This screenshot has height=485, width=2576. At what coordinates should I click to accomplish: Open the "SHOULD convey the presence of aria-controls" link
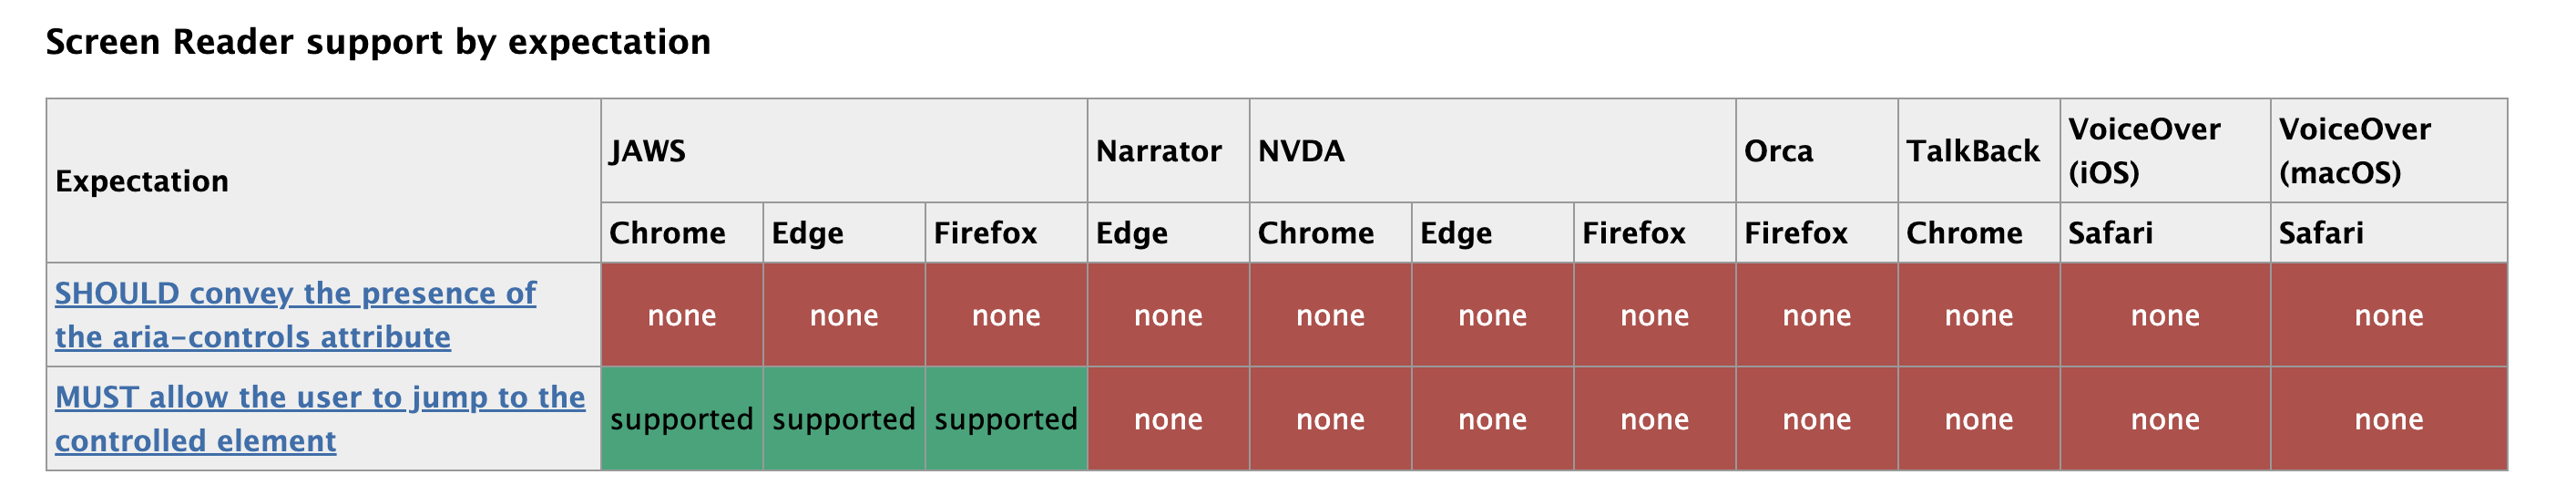click(x=295, y=294)
